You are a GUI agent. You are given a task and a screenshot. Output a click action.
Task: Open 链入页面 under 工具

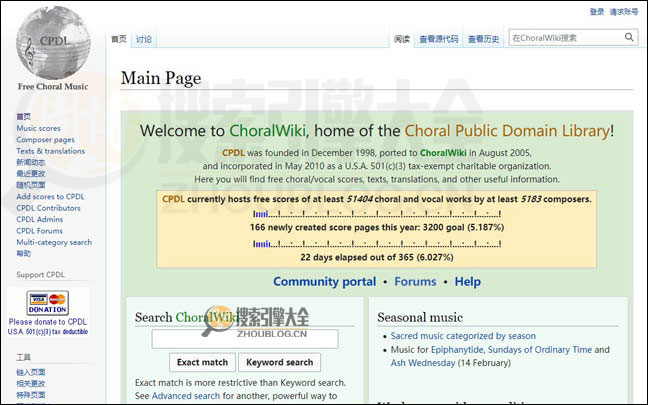coord(31,372)
